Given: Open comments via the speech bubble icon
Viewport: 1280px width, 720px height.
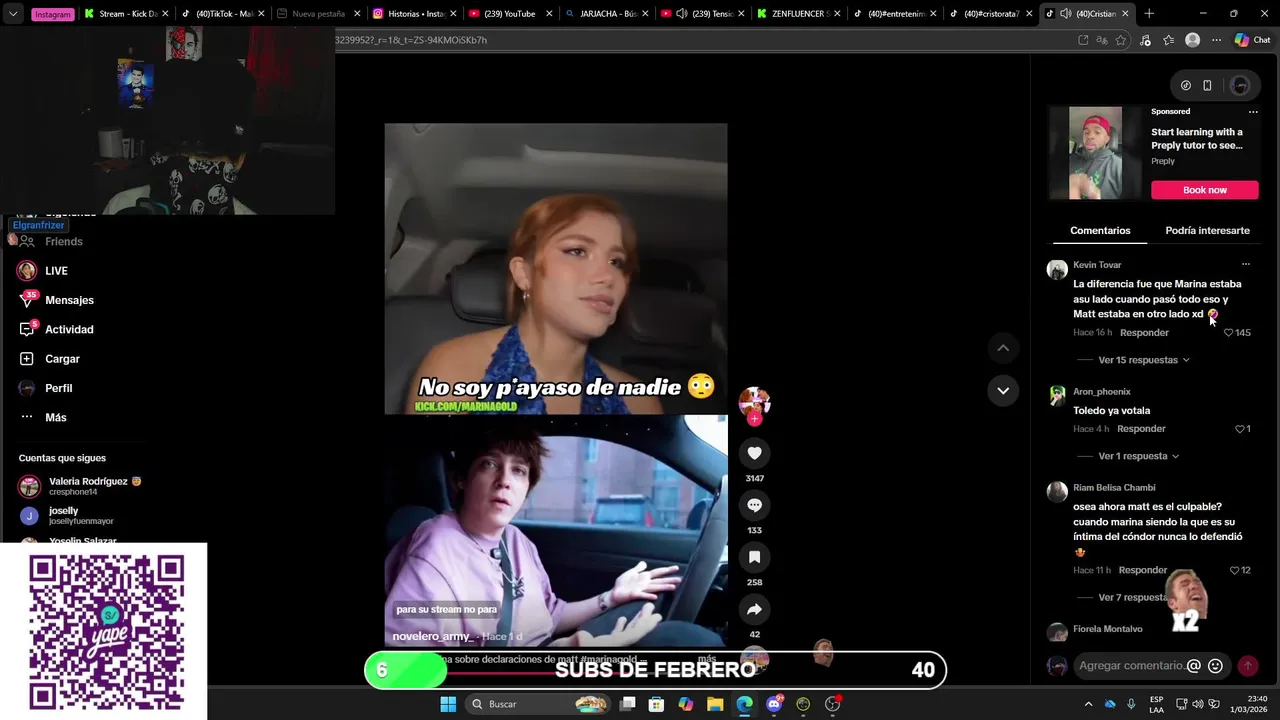Looking at the screenshot, I should tap(754, 505).
